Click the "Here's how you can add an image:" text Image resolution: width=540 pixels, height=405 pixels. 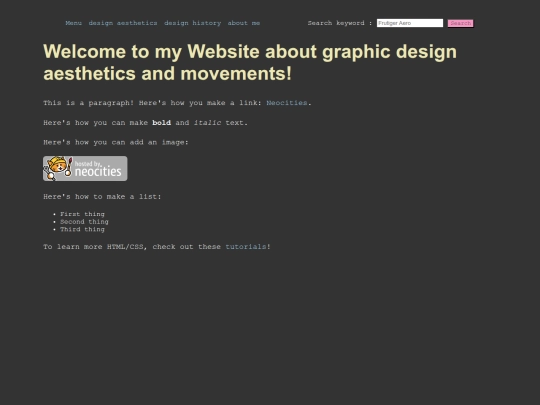116,142
